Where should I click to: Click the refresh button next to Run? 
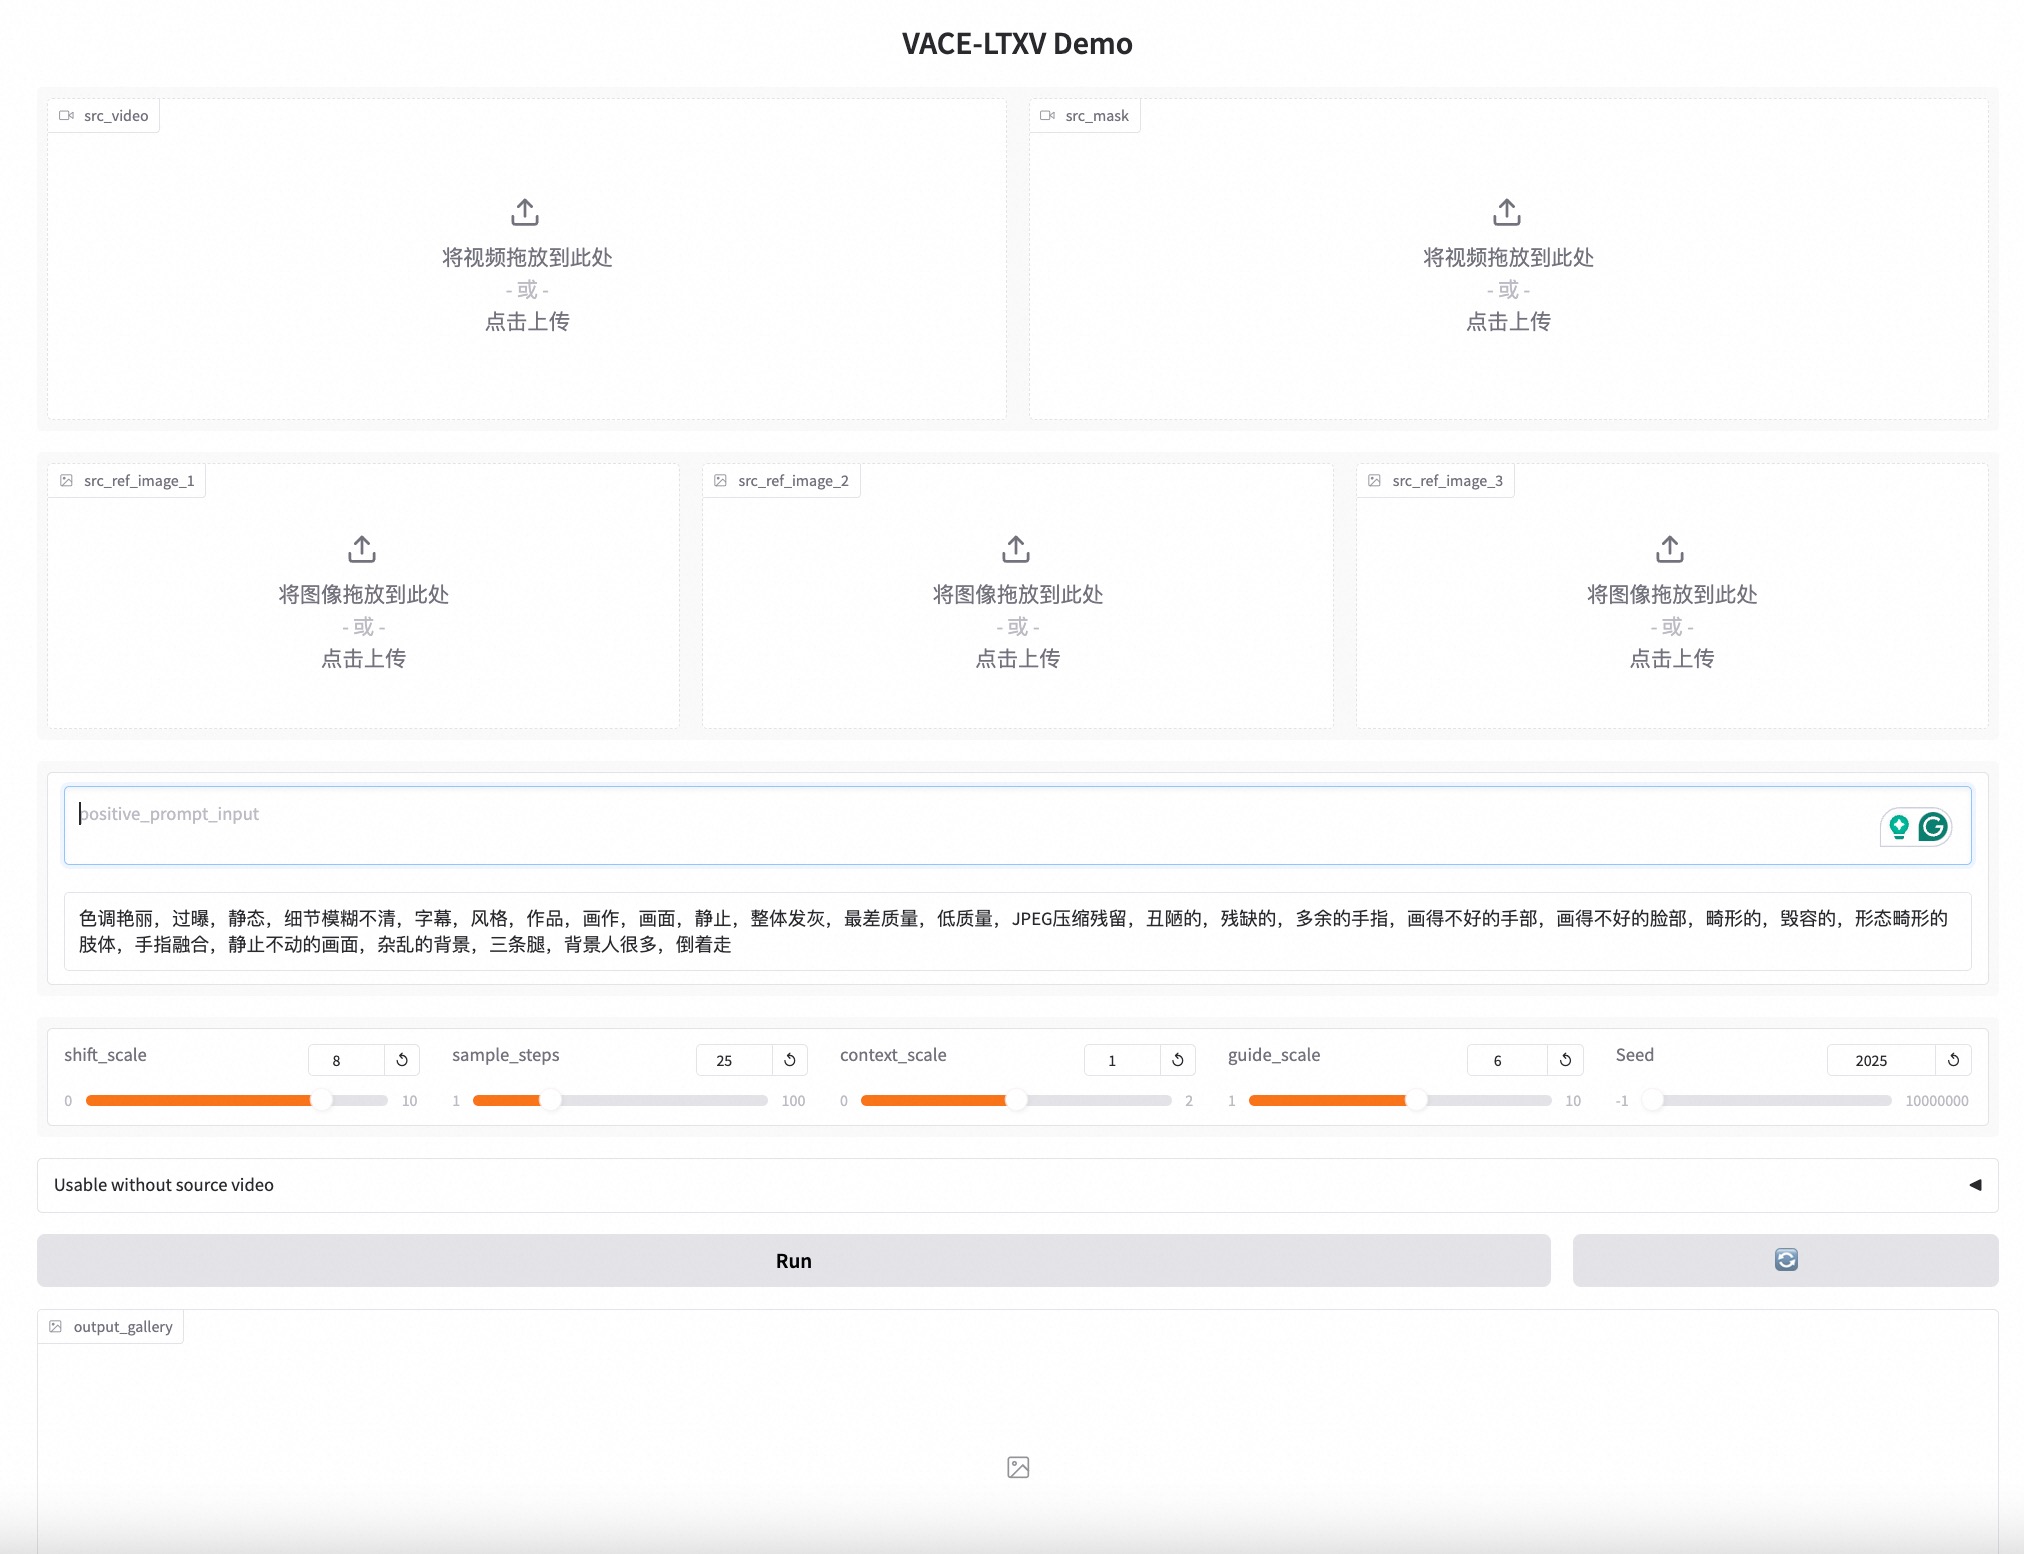coord(1785,1260)
